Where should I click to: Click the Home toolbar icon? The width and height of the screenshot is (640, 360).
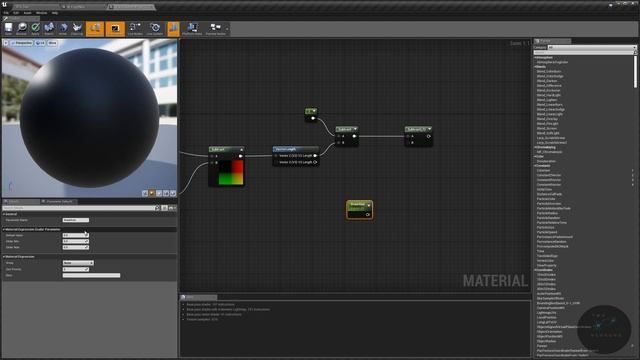[63, 29]
